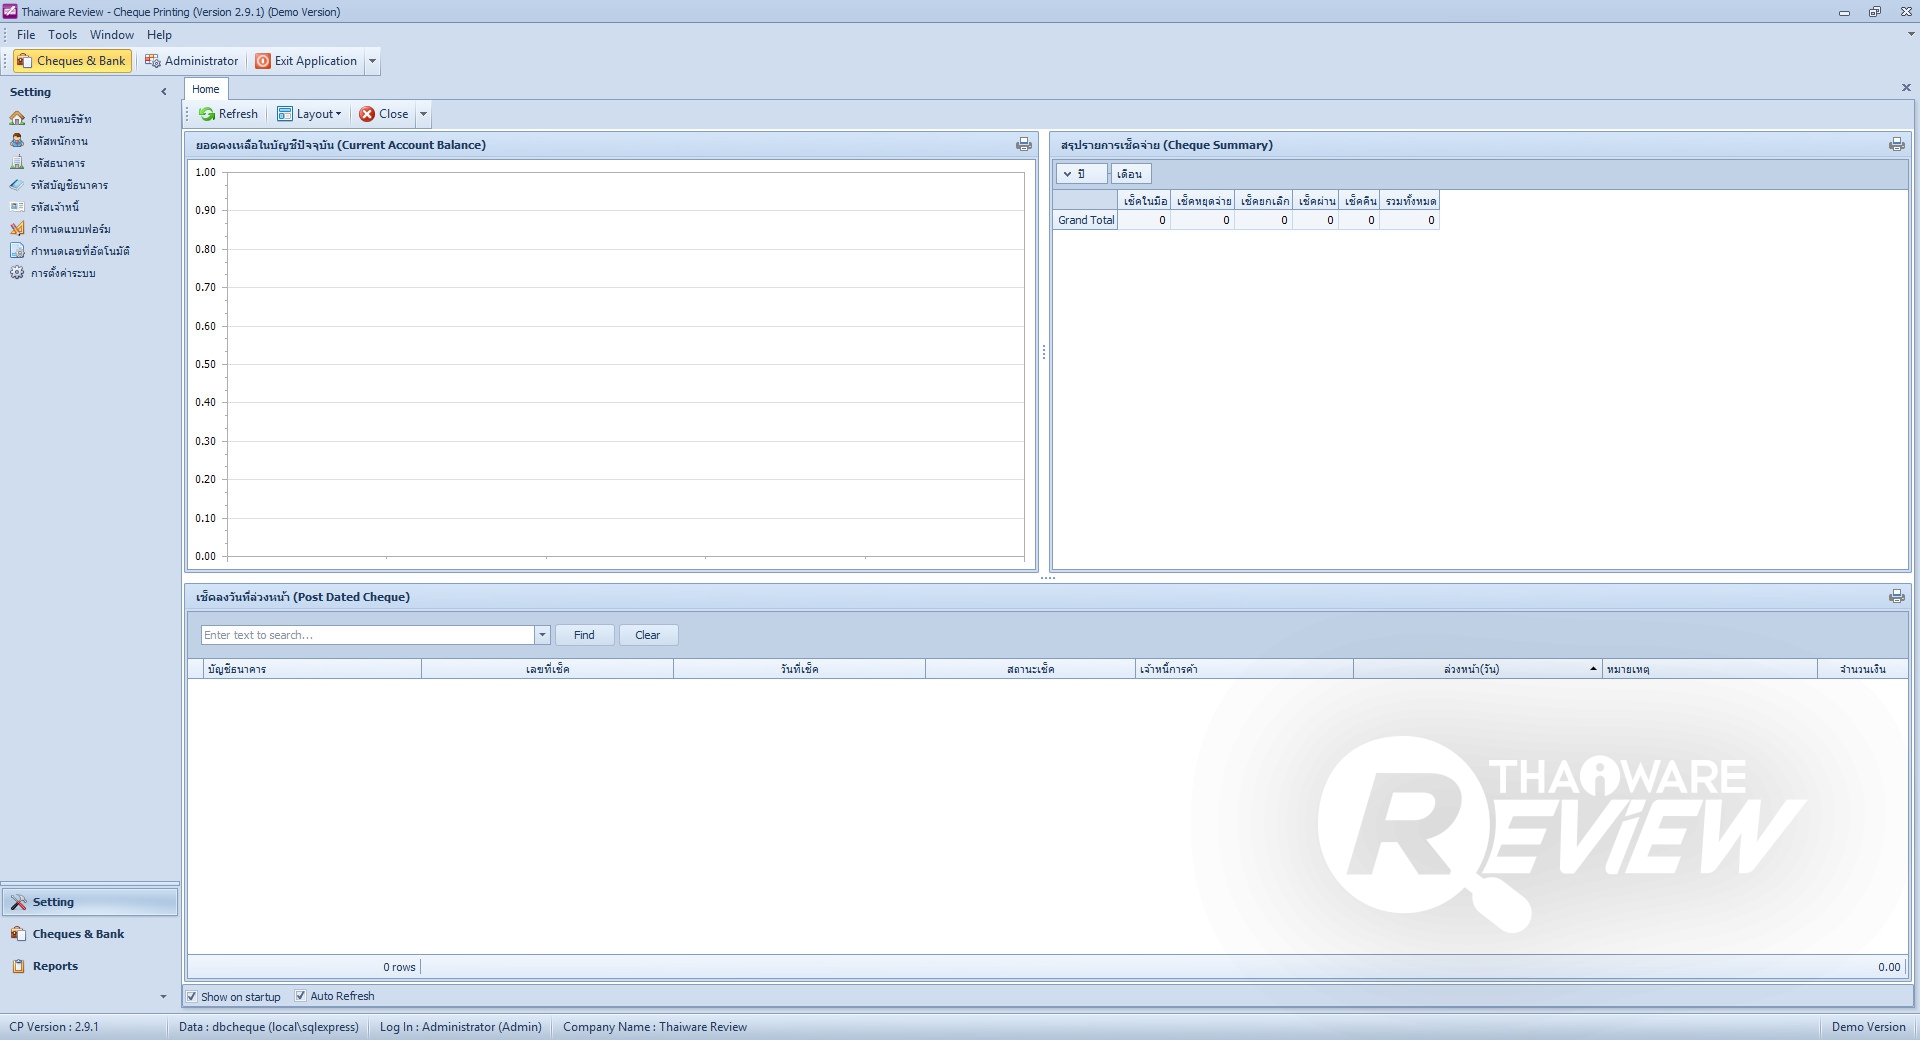Click the เช็คยกเลิก column header in summary
Viewport: 1920px width, 1040px height.
1264,201
